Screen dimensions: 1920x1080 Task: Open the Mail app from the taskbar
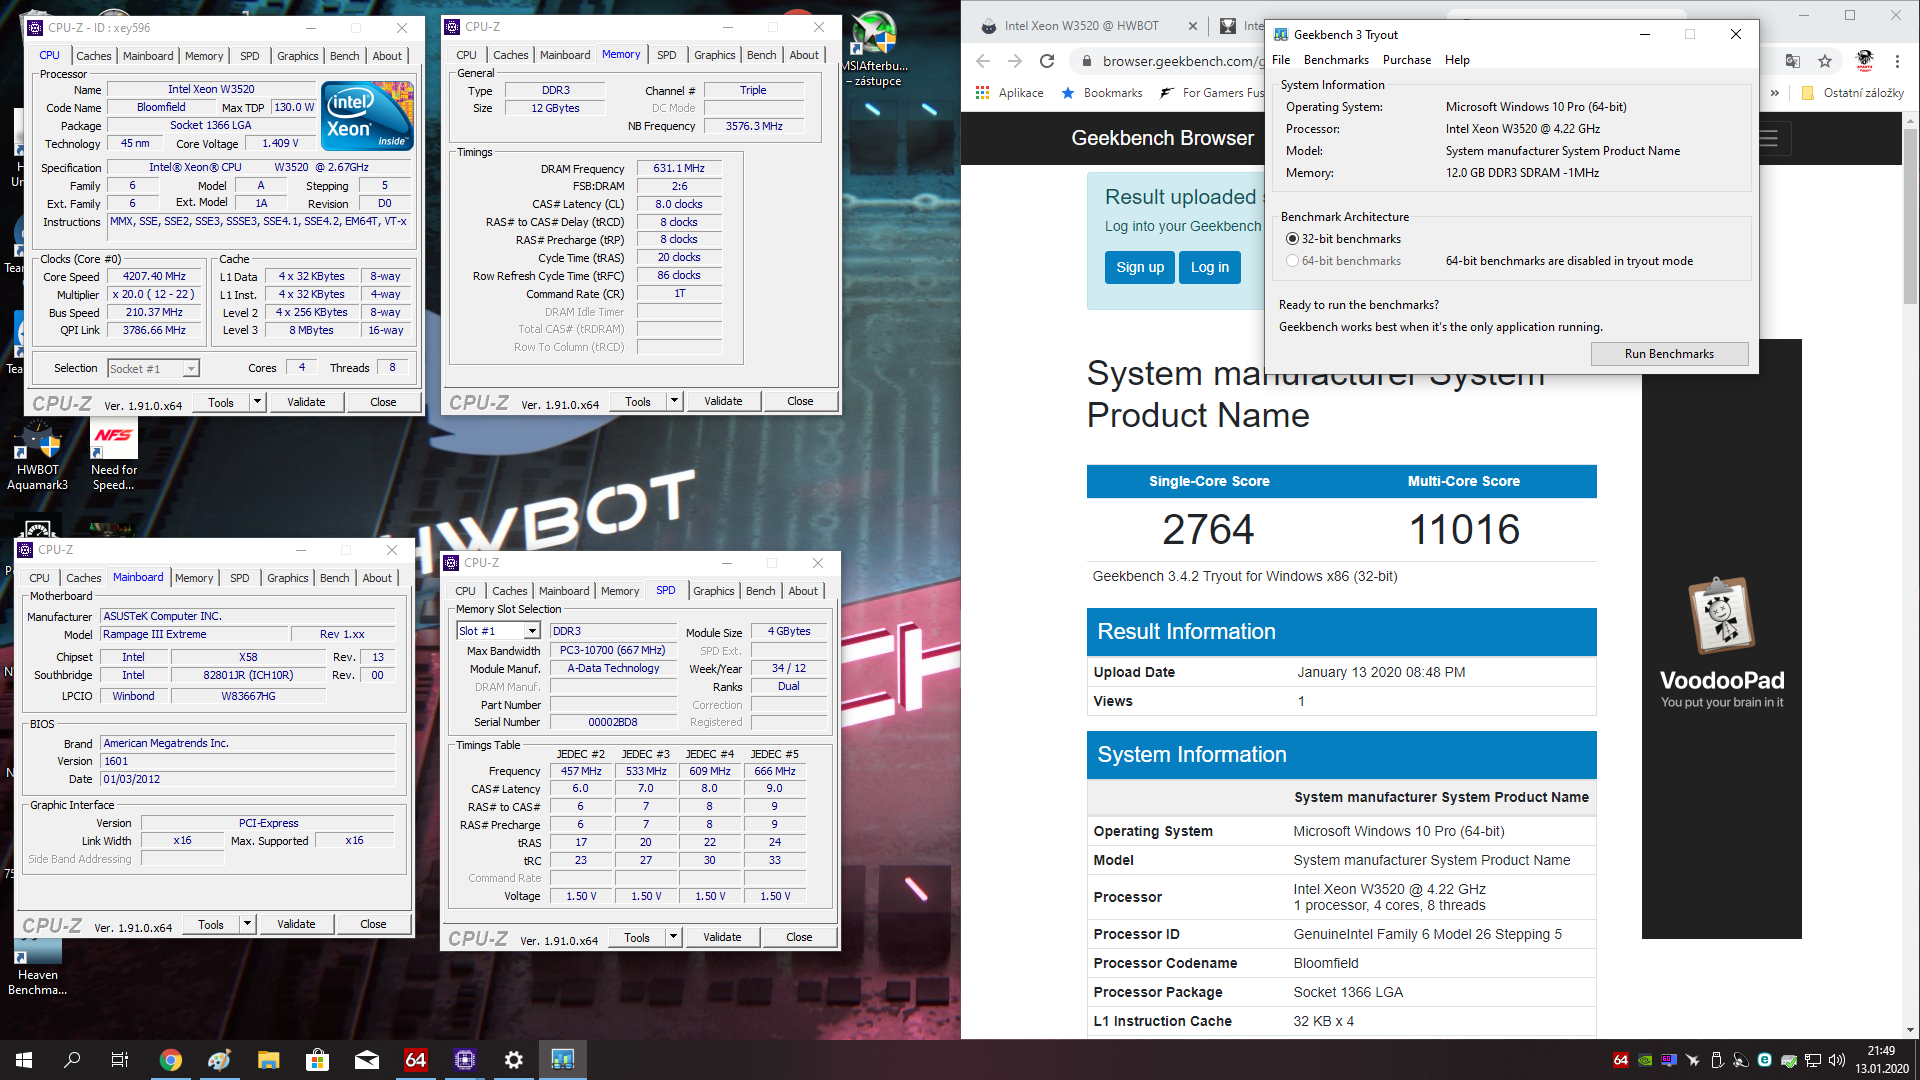pyautogui.click(x=366, y=1060)
